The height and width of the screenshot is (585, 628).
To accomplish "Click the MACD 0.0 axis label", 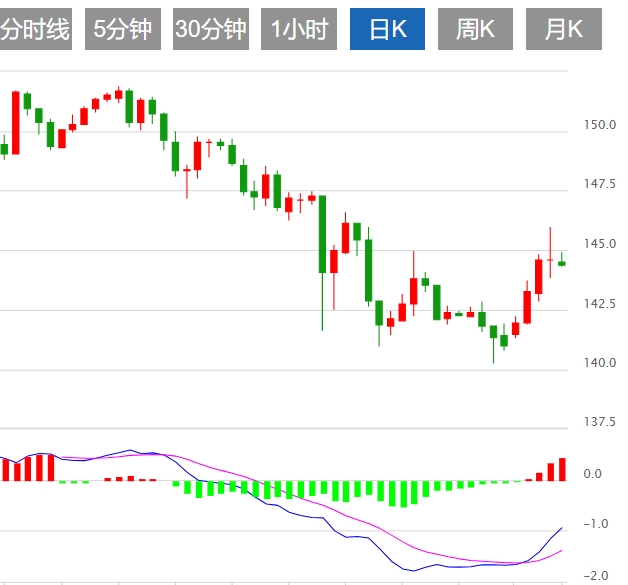I will click(x=592, y=474).
